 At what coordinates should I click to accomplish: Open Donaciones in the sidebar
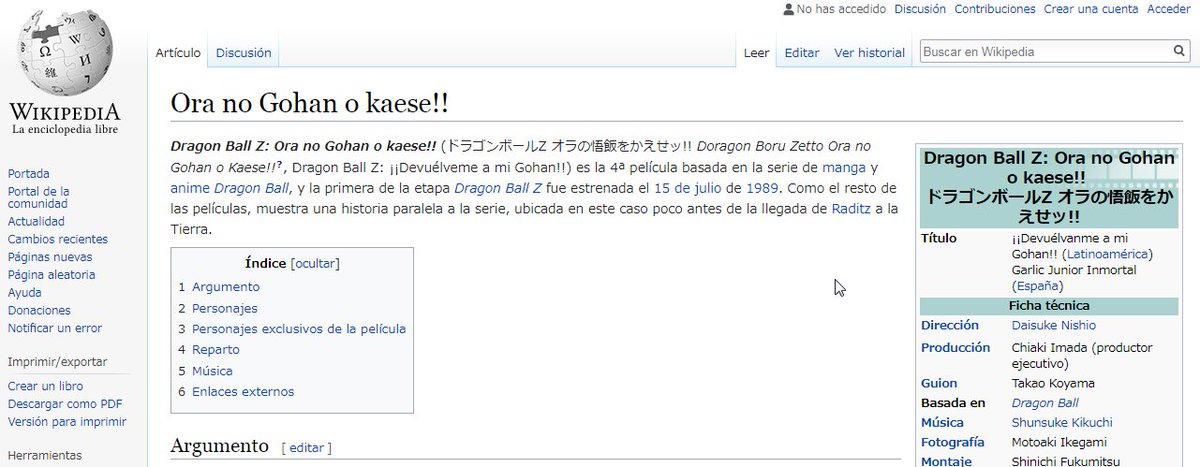click(x=39, y=311)
